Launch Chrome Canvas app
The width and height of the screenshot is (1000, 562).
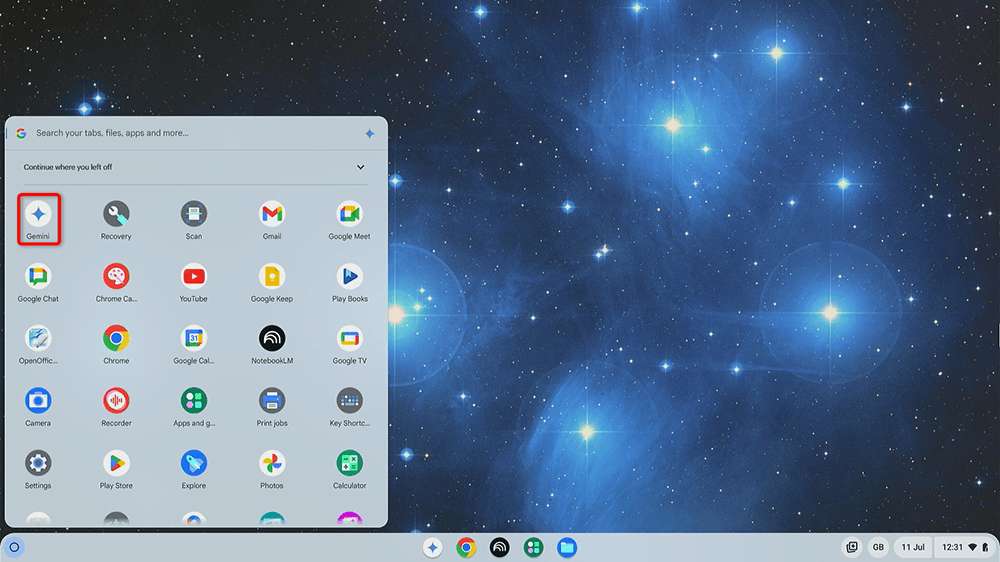[116, 282]
